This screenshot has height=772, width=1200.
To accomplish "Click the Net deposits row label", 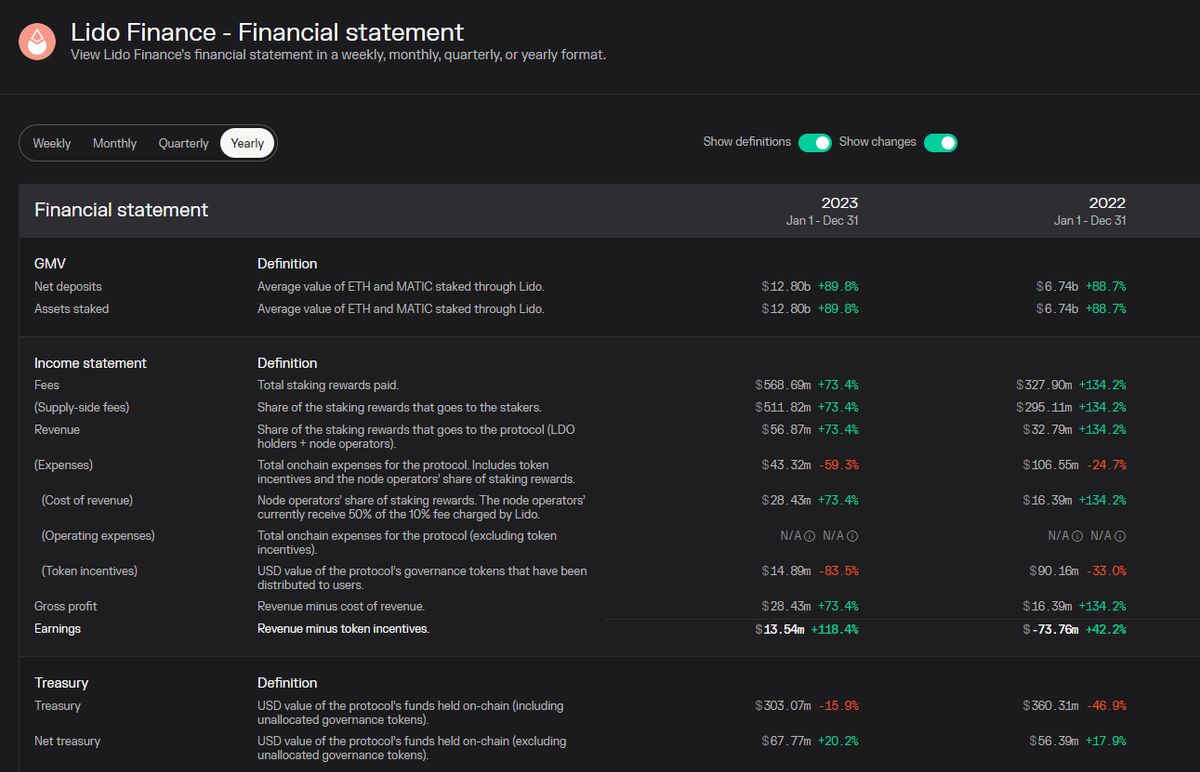I will click(68, 286).
